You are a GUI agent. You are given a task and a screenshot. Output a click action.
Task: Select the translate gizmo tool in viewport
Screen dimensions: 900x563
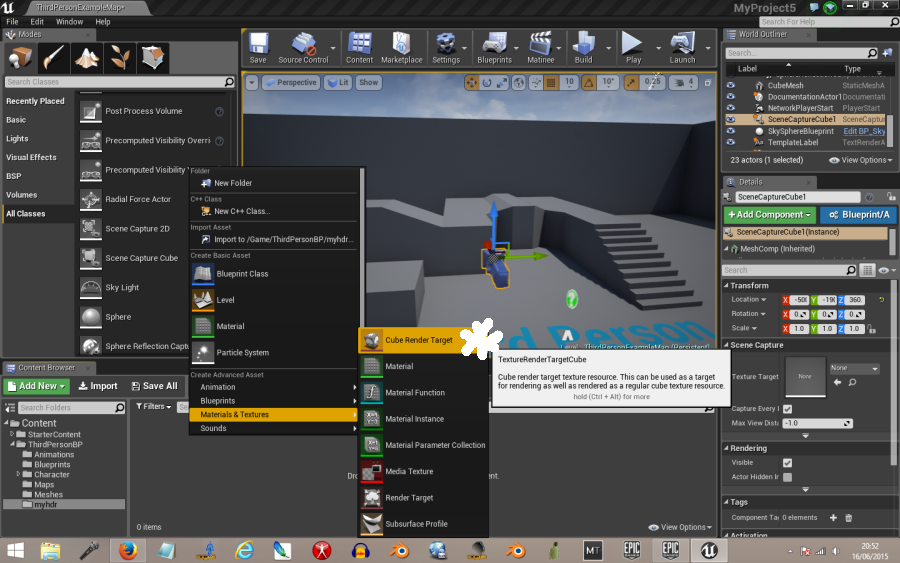tap(472, 83)
